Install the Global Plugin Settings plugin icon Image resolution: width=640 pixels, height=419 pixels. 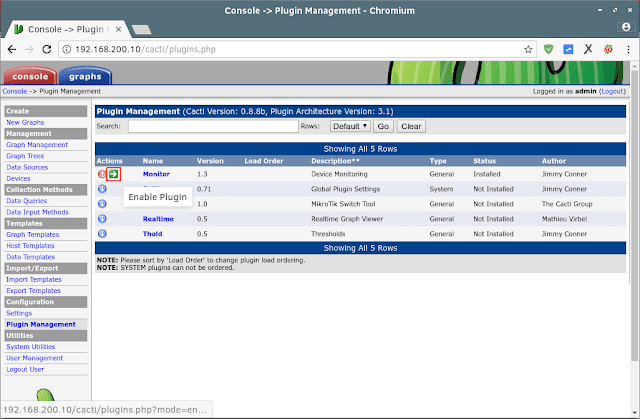[x=102, y=189]
